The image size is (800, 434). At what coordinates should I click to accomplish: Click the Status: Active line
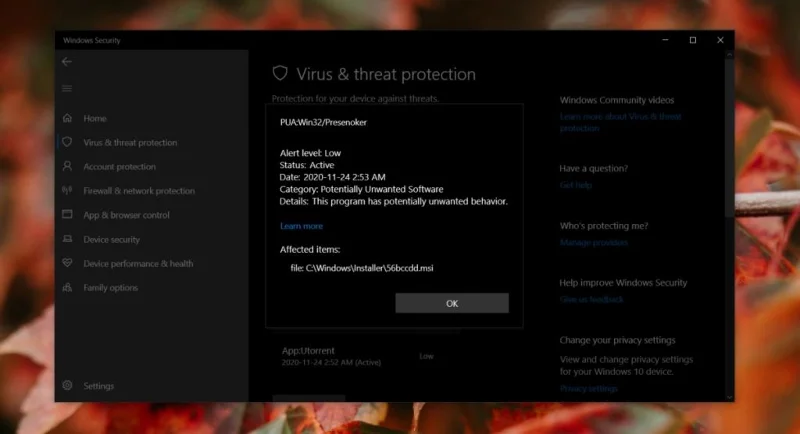pos(307,165)
